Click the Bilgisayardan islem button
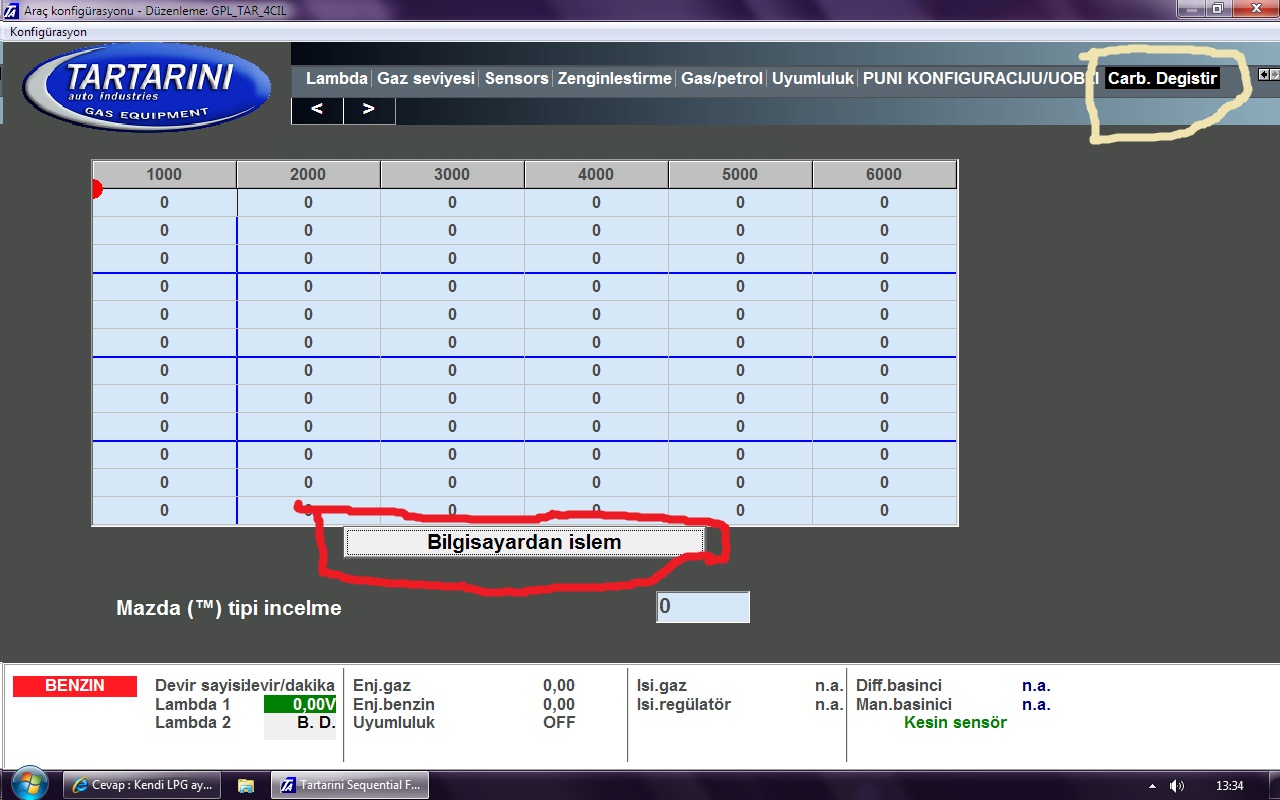The width and height of the screenshot is (1280, 800). point(524,542)
